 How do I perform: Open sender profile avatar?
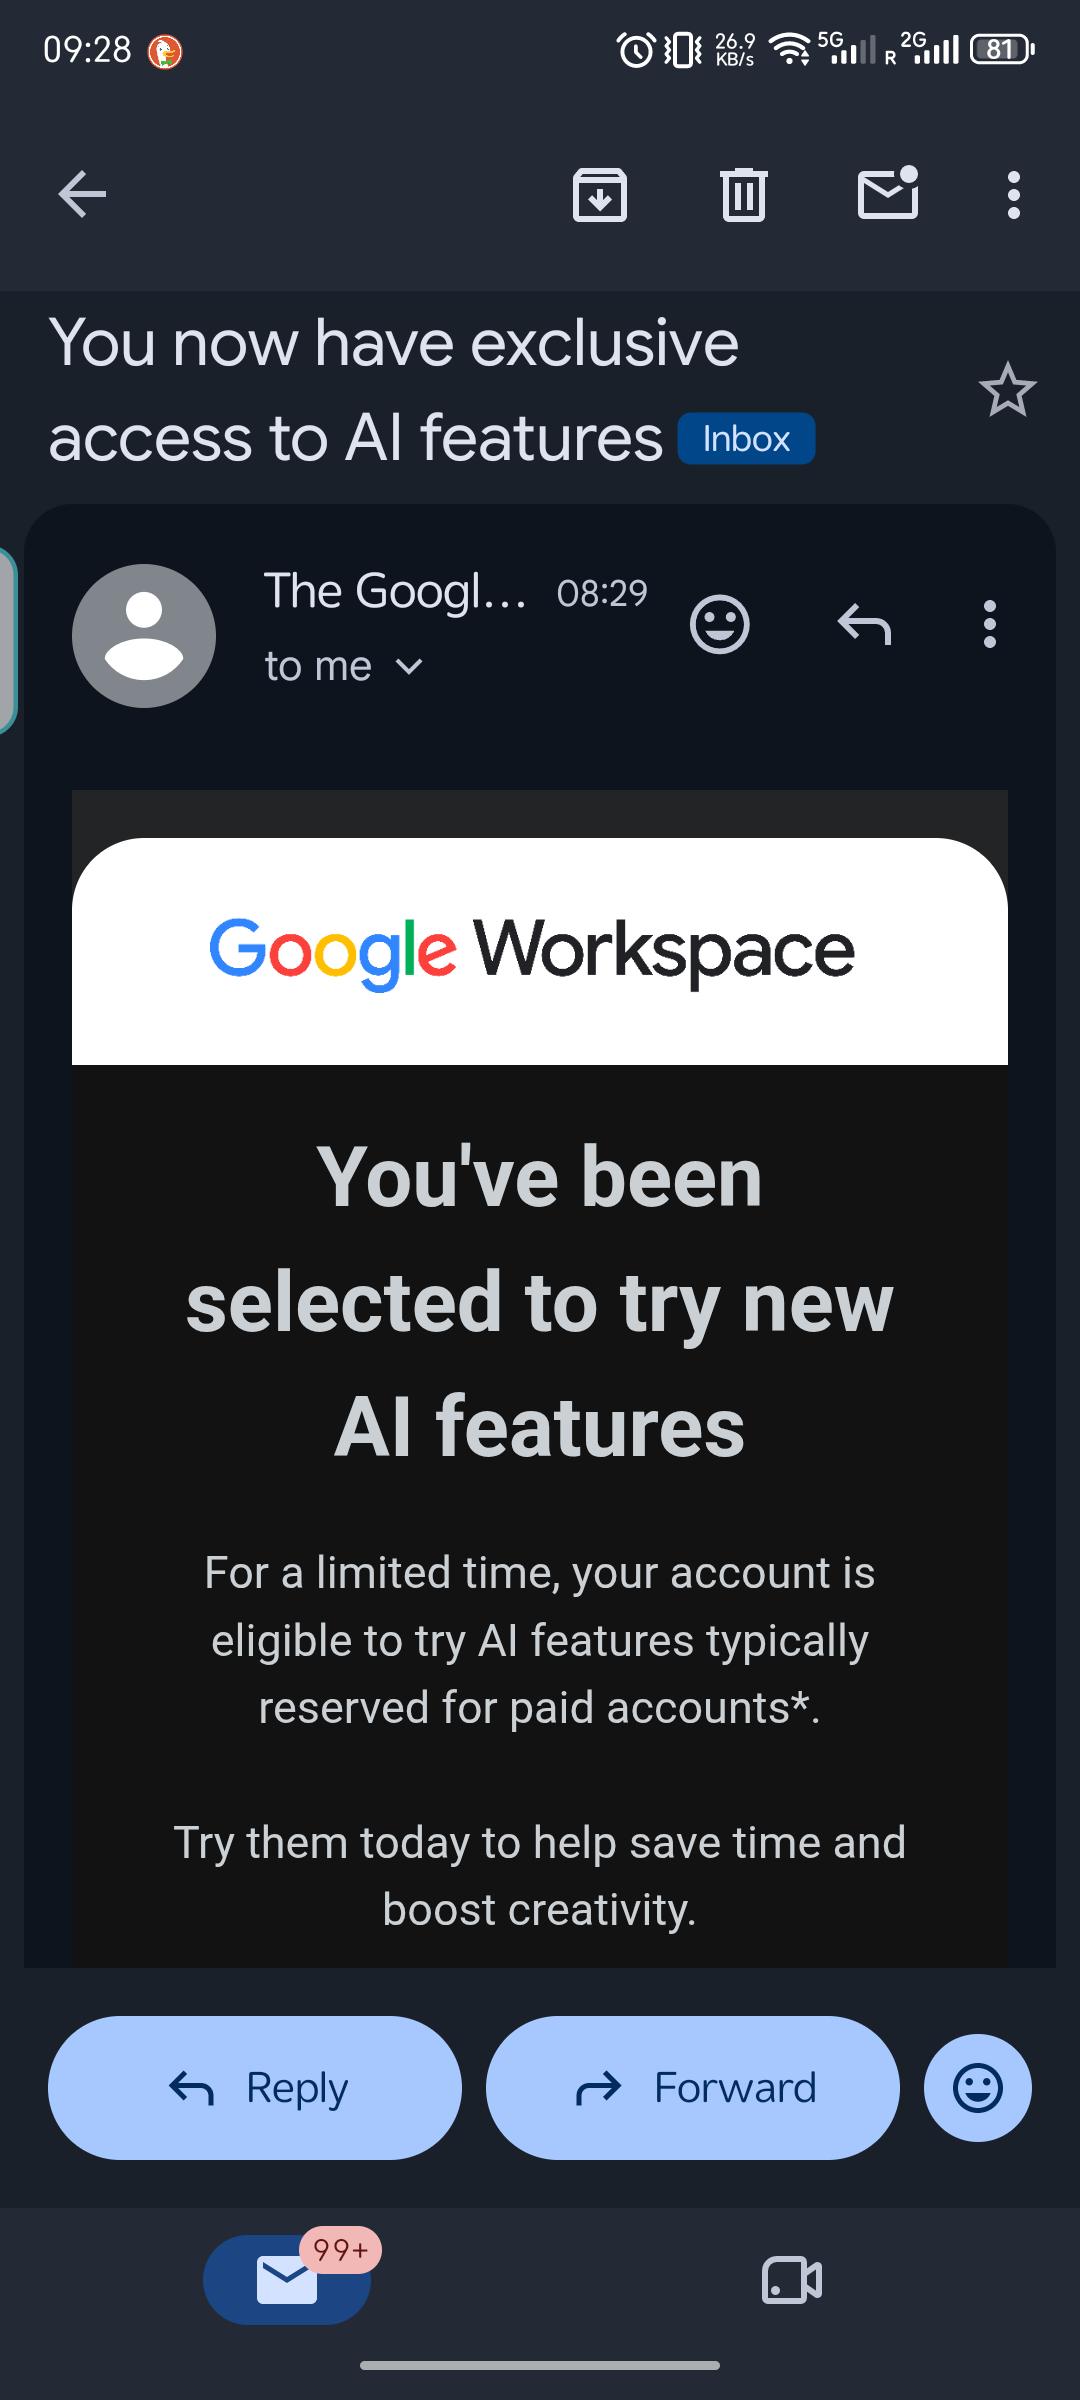pyautogui.click(x=144, y=636)
